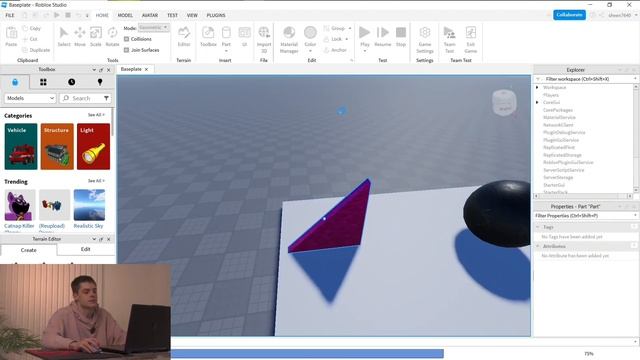Viewport: 640px width, 360px height.
Task: Open Toolbox Creations lightbulb tab
Action: coord(100,82)
